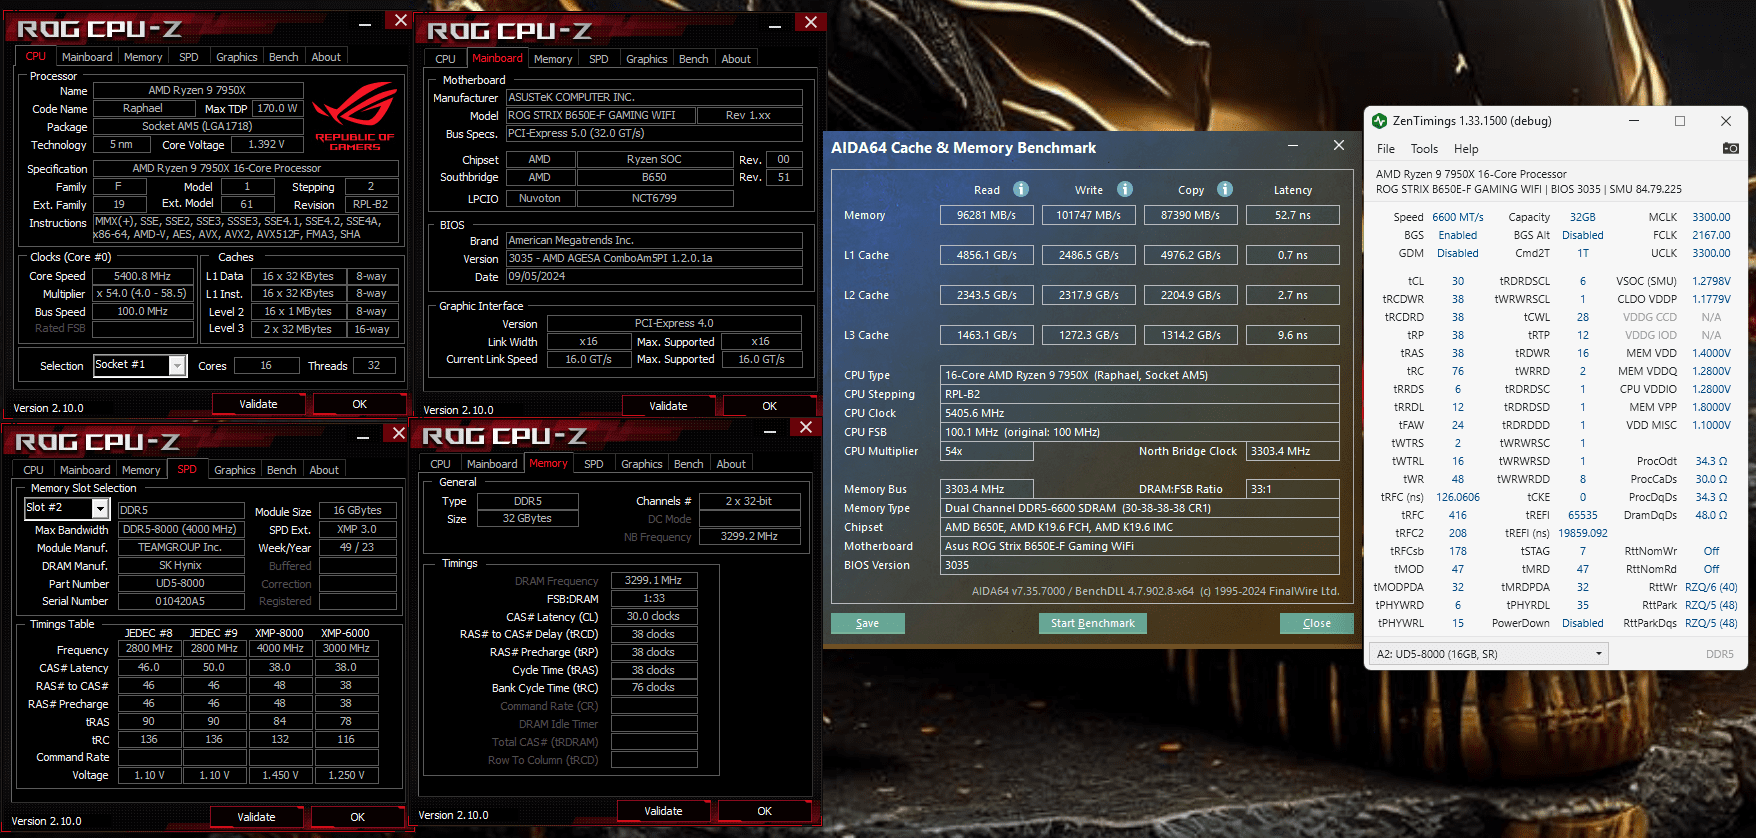The image size is (1756, 838).
Task: Select CPU tab in SPD CPU-Z window
Action: pyautogui.click(x=33, y=470)
